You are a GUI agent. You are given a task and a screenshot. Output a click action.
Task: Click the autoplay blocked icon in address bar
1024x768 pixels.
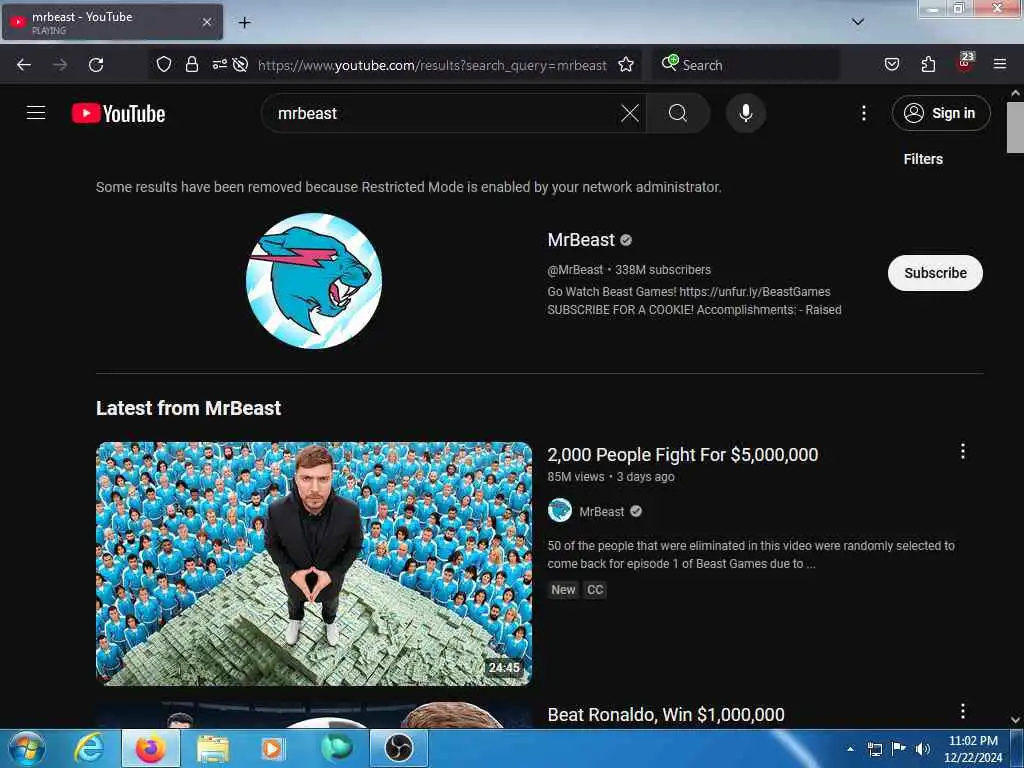click(x=240, y=64)
